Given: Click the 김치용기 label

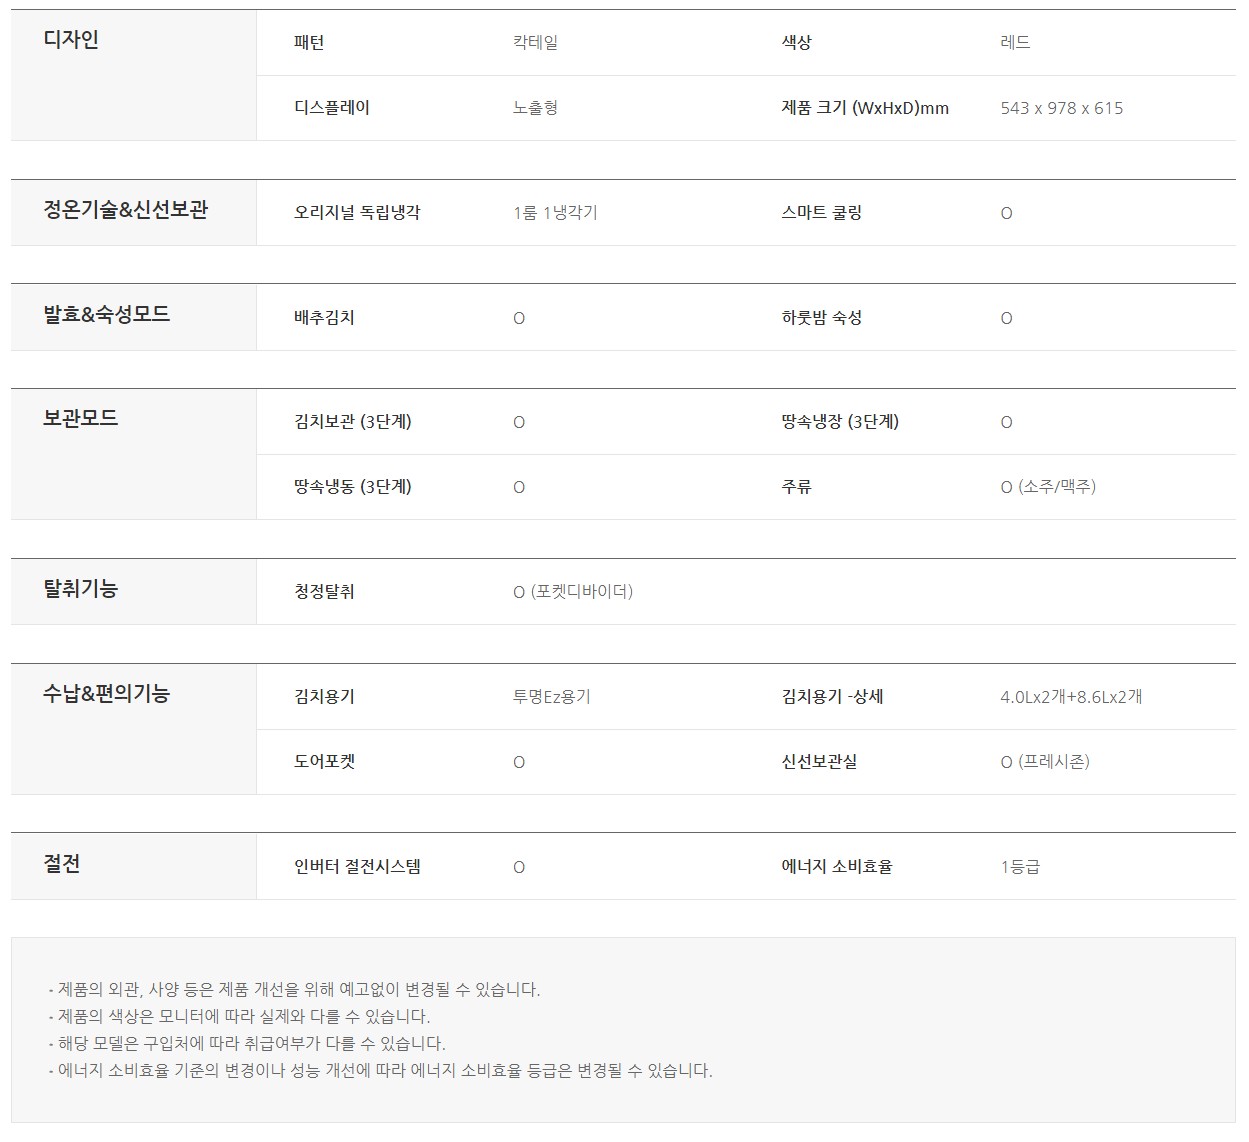Looking at the screenshot, I should pyautogui.click(x=324, y=697).
